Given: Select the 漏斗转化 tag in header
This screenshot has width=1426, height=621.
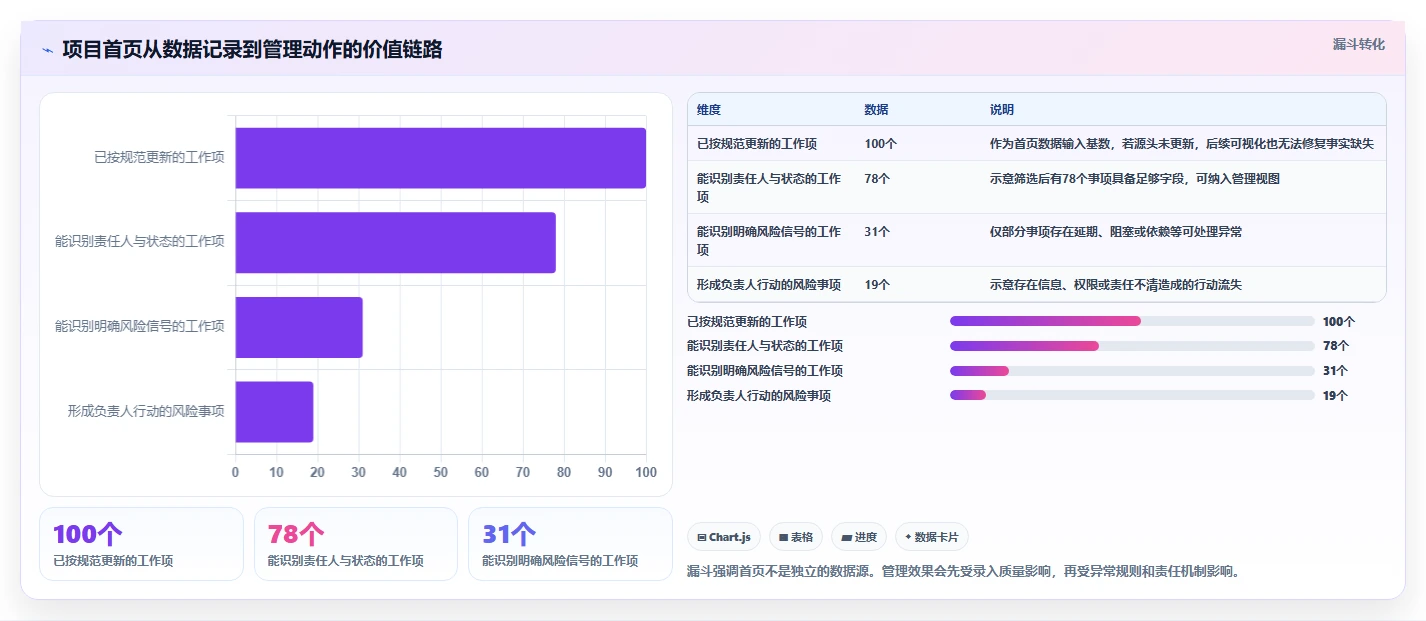Looking at the screenshot, I should (1359, 44).
